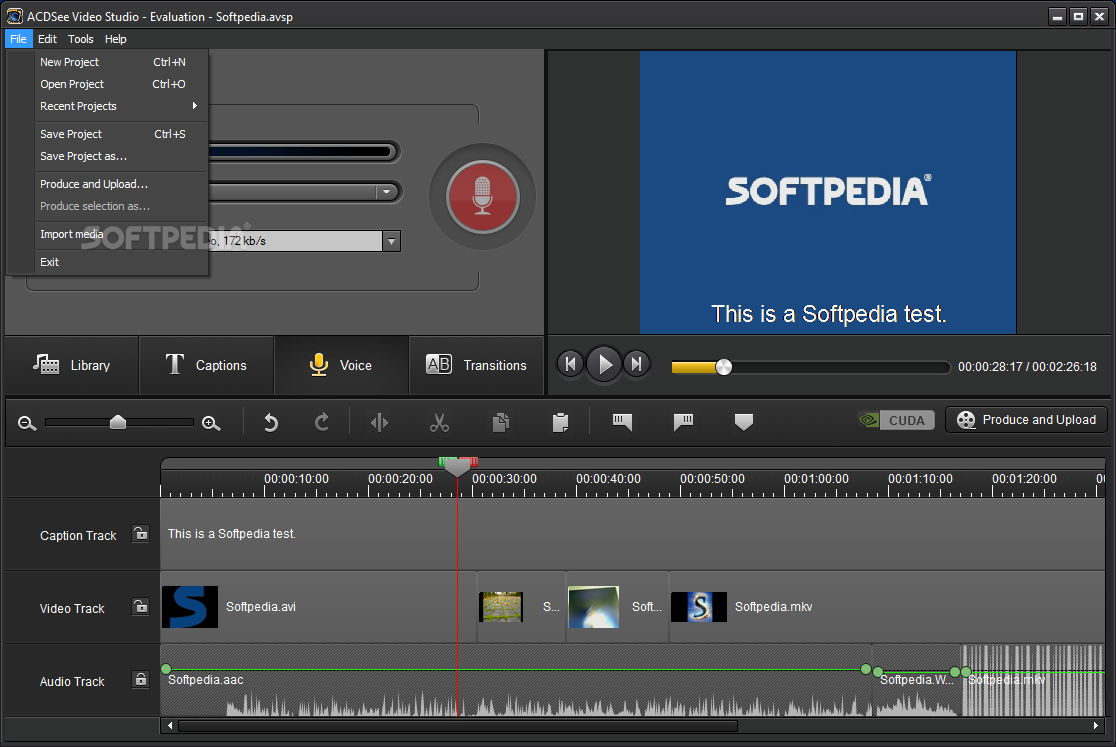Screen dimensions: 1116x747
Task: Open the Library panel
Action: click(71, 365)
